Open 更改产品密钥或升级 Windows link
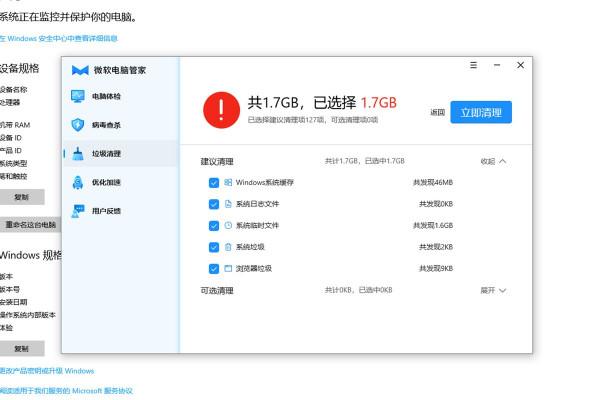The image size is (600, 400). coord(47,371)
